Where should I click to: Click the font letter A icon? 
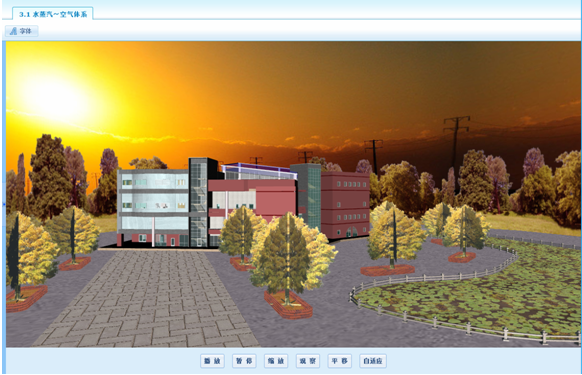point(13,31)
